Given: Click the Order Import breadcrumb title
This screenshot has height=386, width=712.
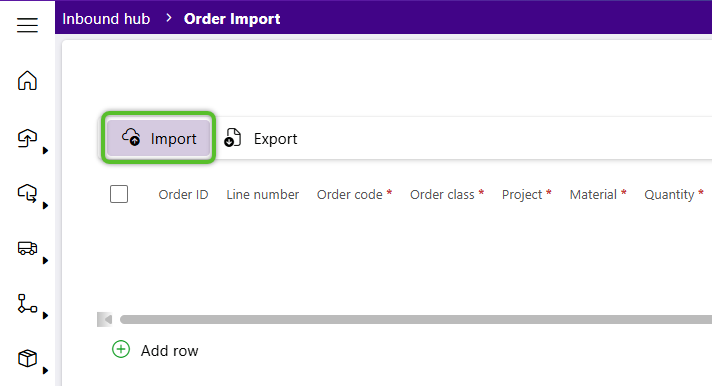Looking at the screenshot, I should coord(232,19).
